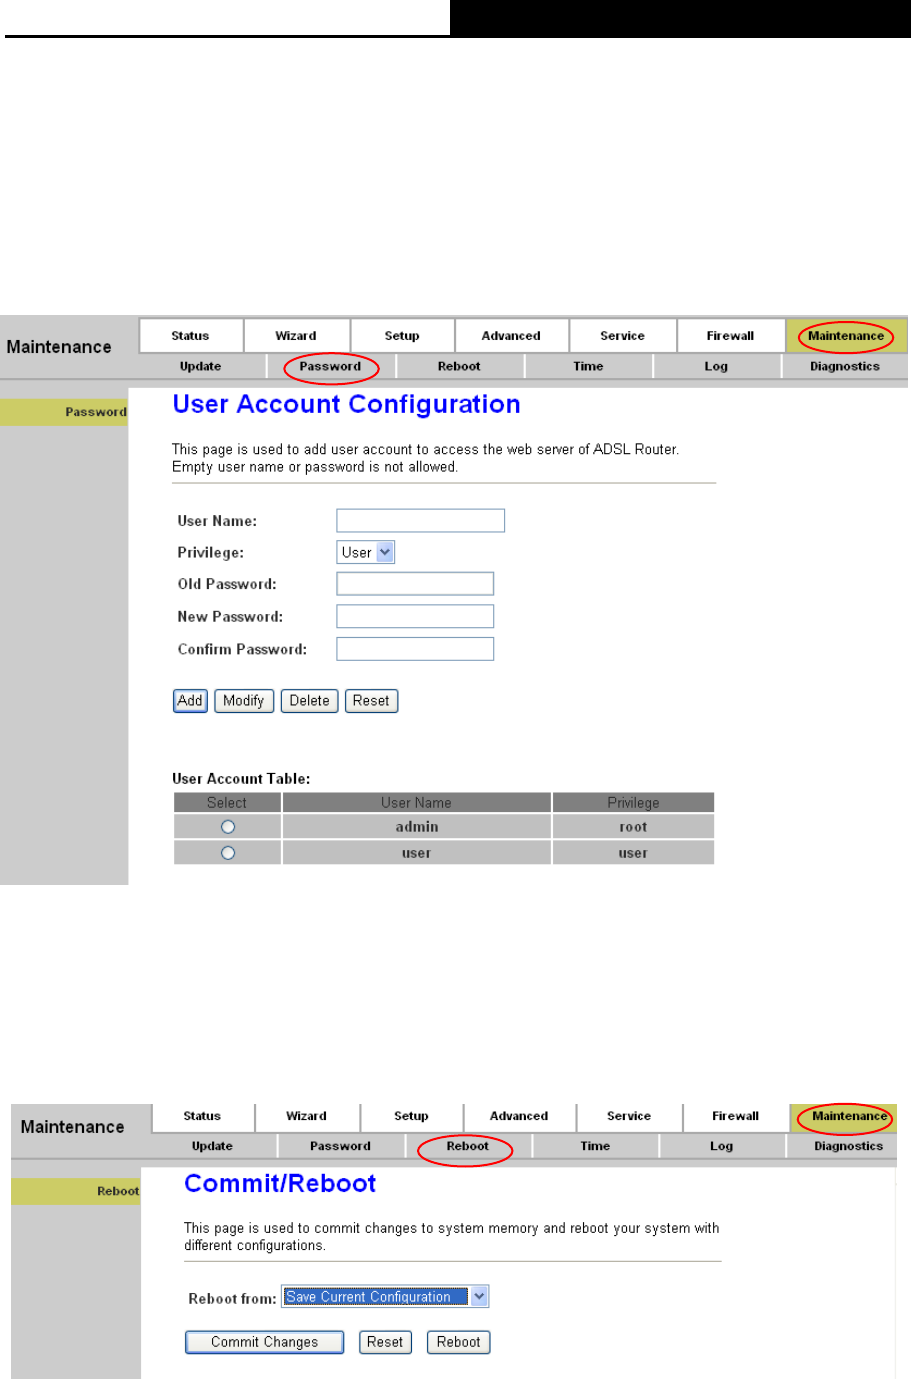
Task: Select Password item in left sidebar
Action: (64, 412)
